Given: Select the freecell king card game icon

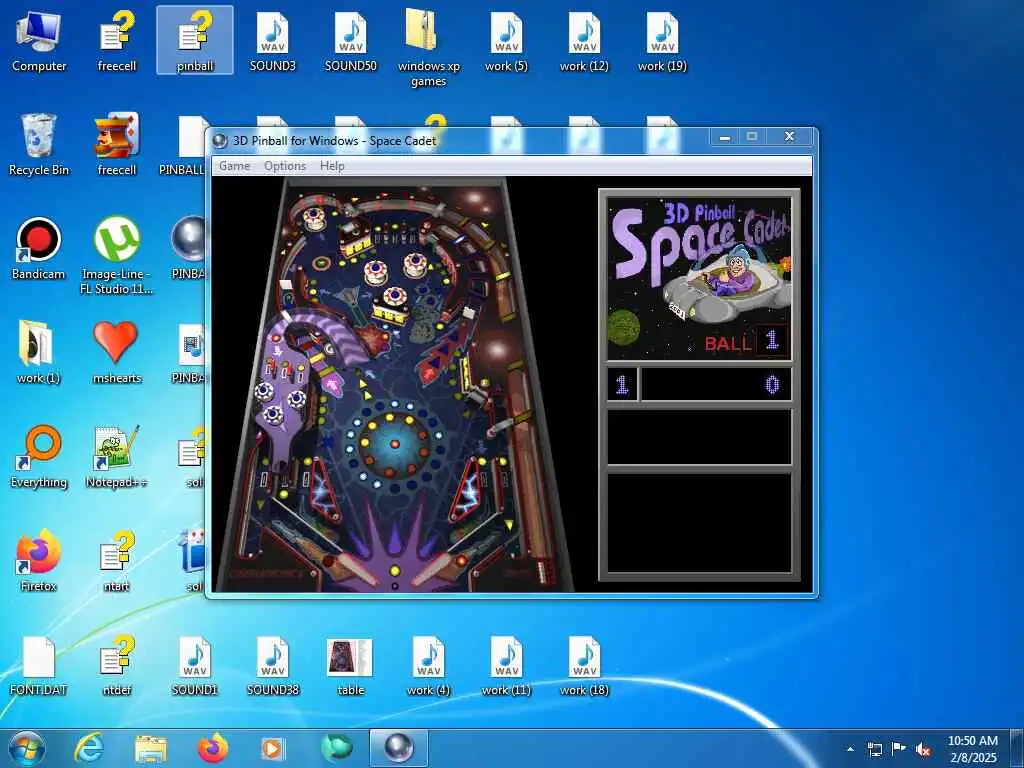Looking at the screenshot, I should [117, 145].
